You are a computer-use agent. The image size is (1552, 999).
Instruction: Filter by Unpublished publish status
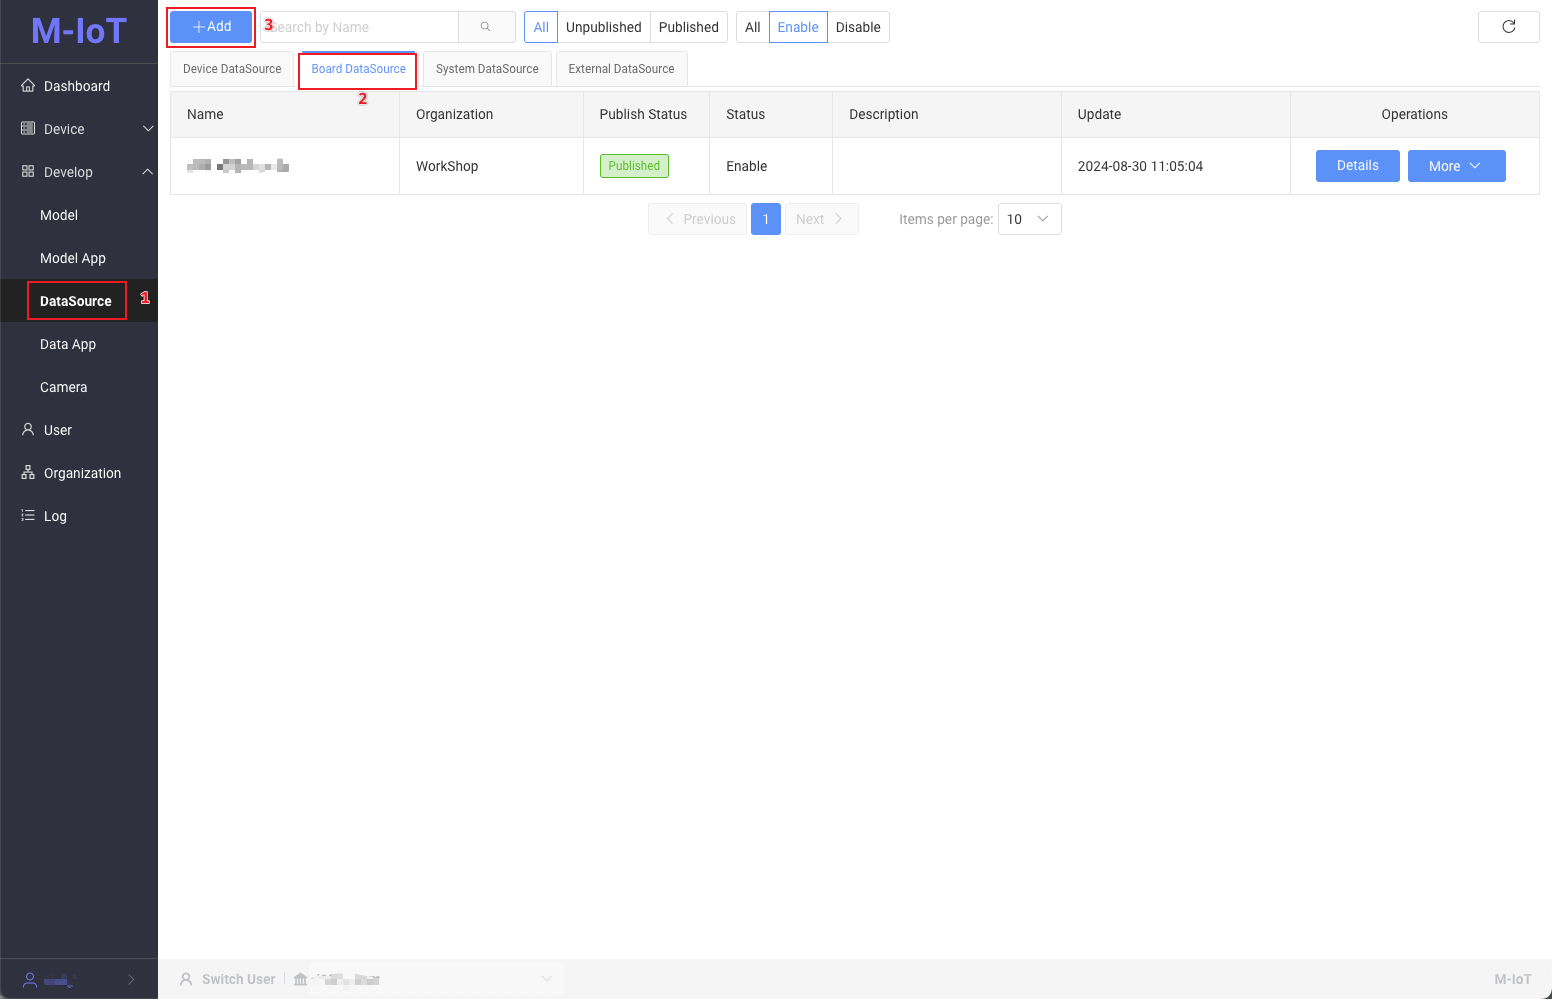click(603, 27)
